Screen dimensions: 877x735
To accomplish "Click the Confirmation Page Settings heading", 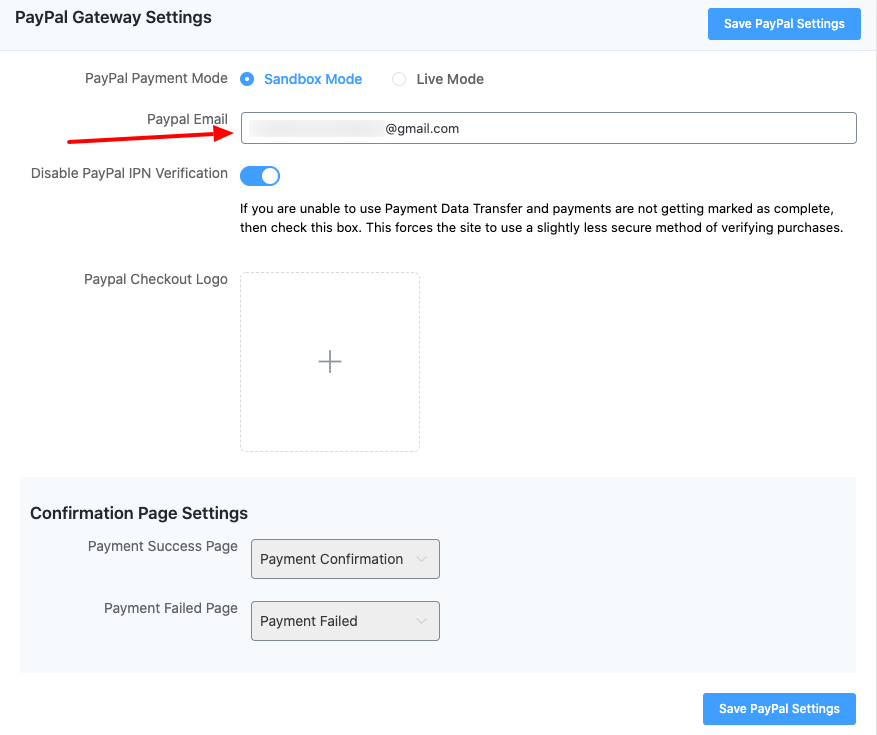I will click(x=139, y=513).
